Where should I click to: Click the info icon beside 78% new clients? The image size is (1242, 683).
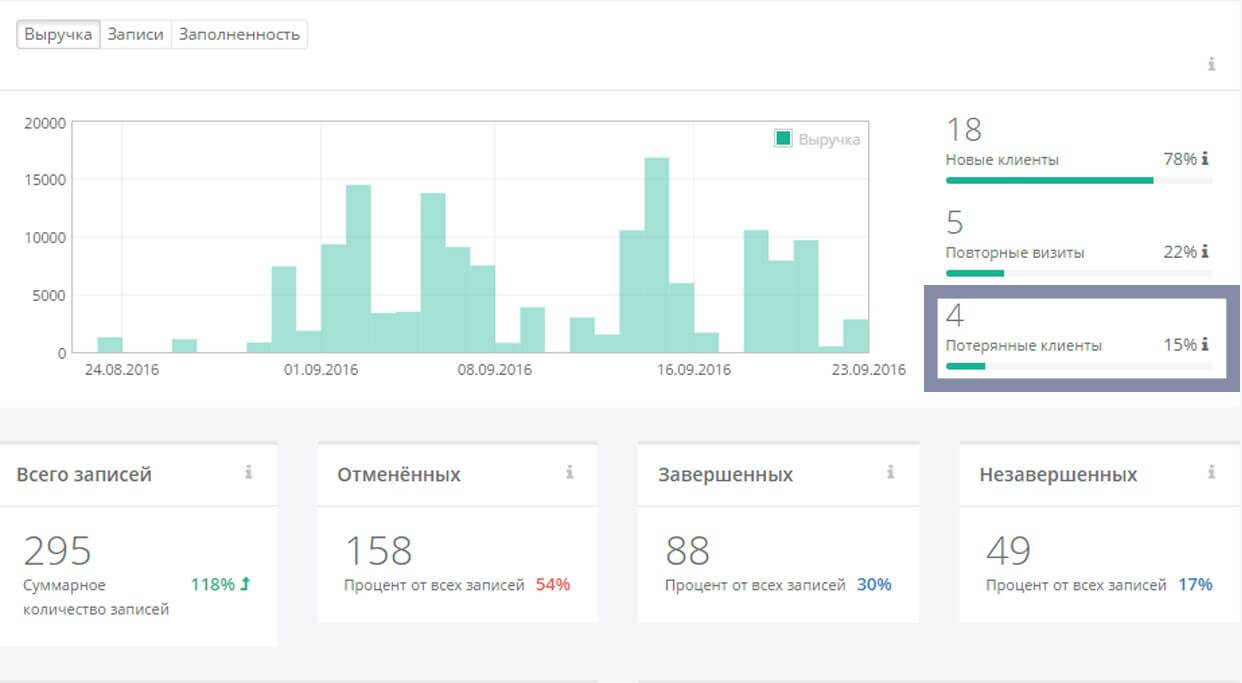pos(1205,159)
